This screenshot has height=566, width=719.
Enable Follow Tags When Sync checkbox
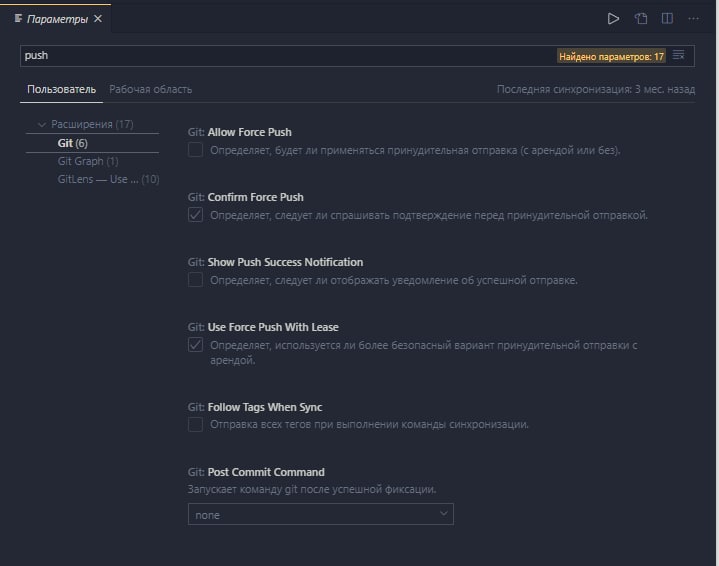point(196,425)
